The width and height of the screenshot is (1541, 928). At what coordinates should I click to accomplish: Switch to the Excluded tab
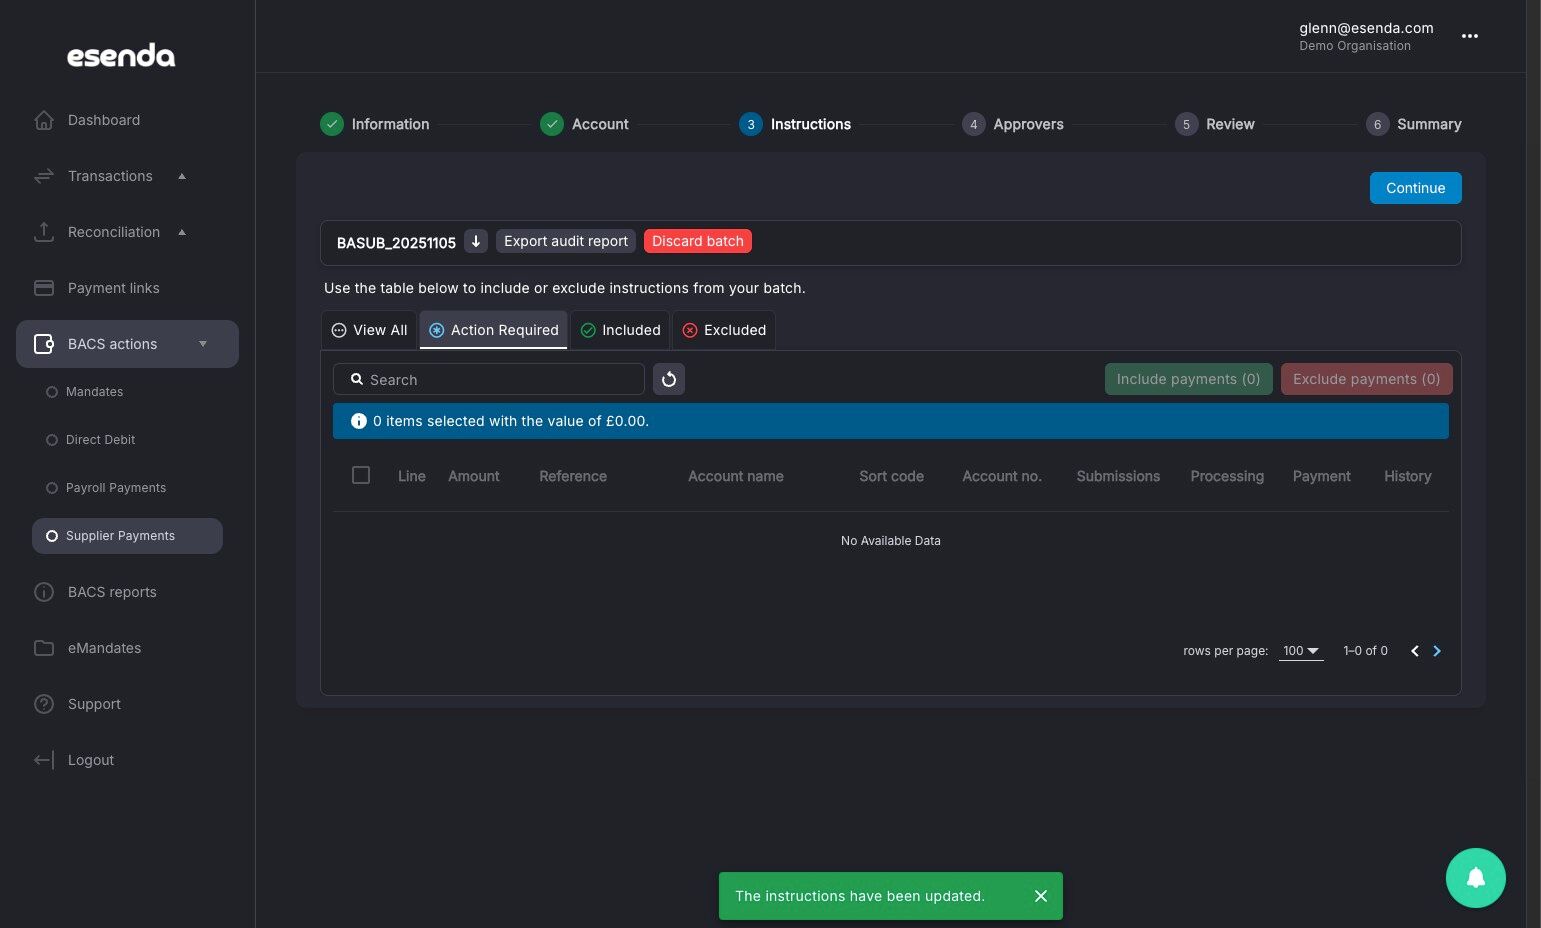(x=724, y=330)
